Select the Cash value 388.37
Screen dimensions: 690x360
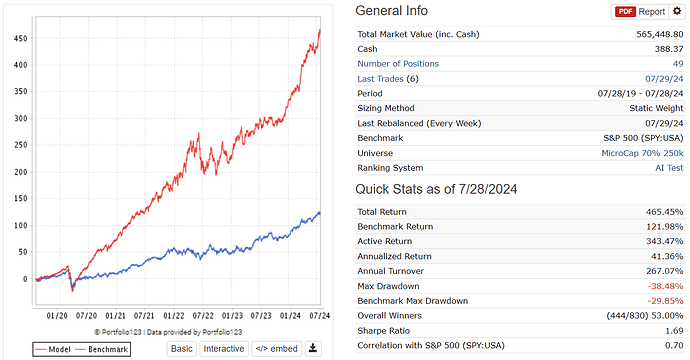pyautogui.click(x=669, y=49)
